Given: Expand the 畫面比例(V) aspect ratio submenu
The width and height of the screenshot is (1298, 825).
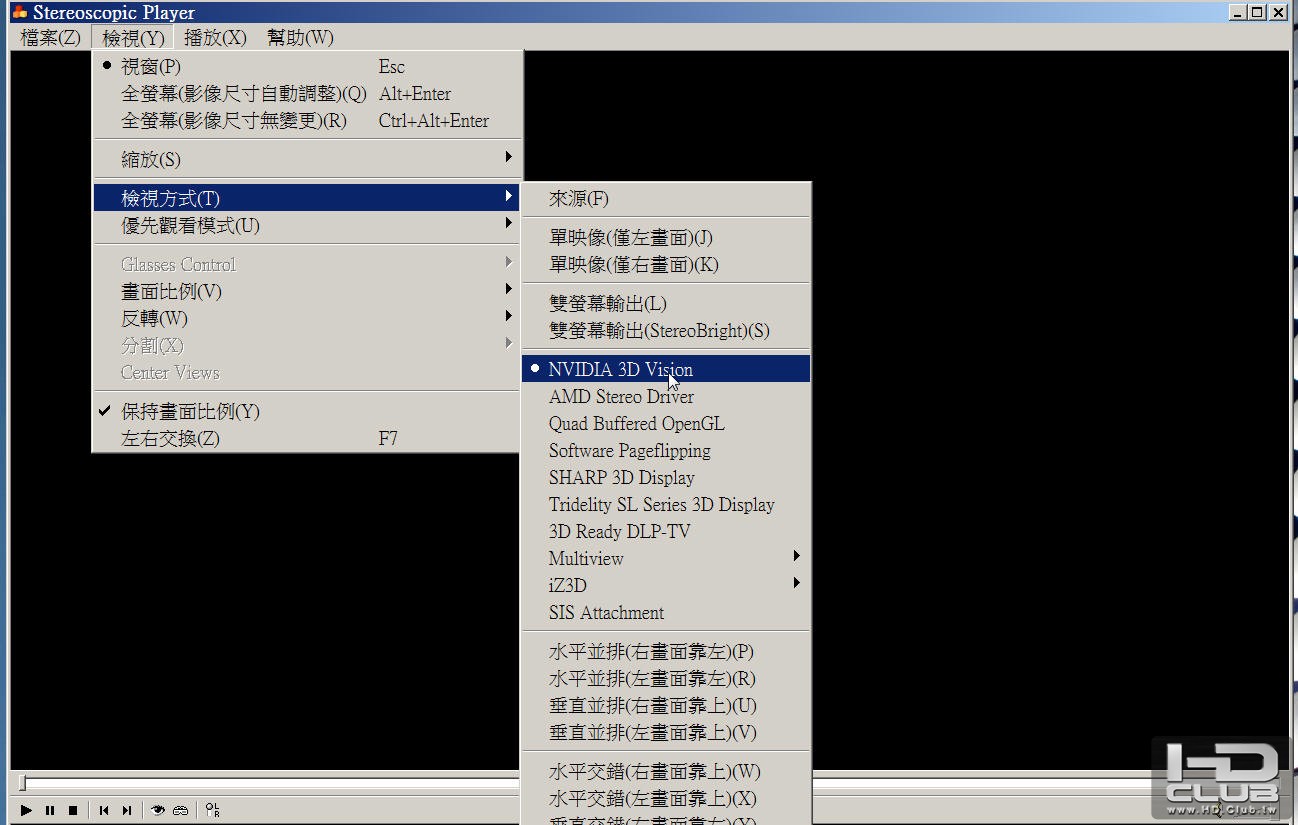Looking at the screenshot, I should (x=307, y=291).
